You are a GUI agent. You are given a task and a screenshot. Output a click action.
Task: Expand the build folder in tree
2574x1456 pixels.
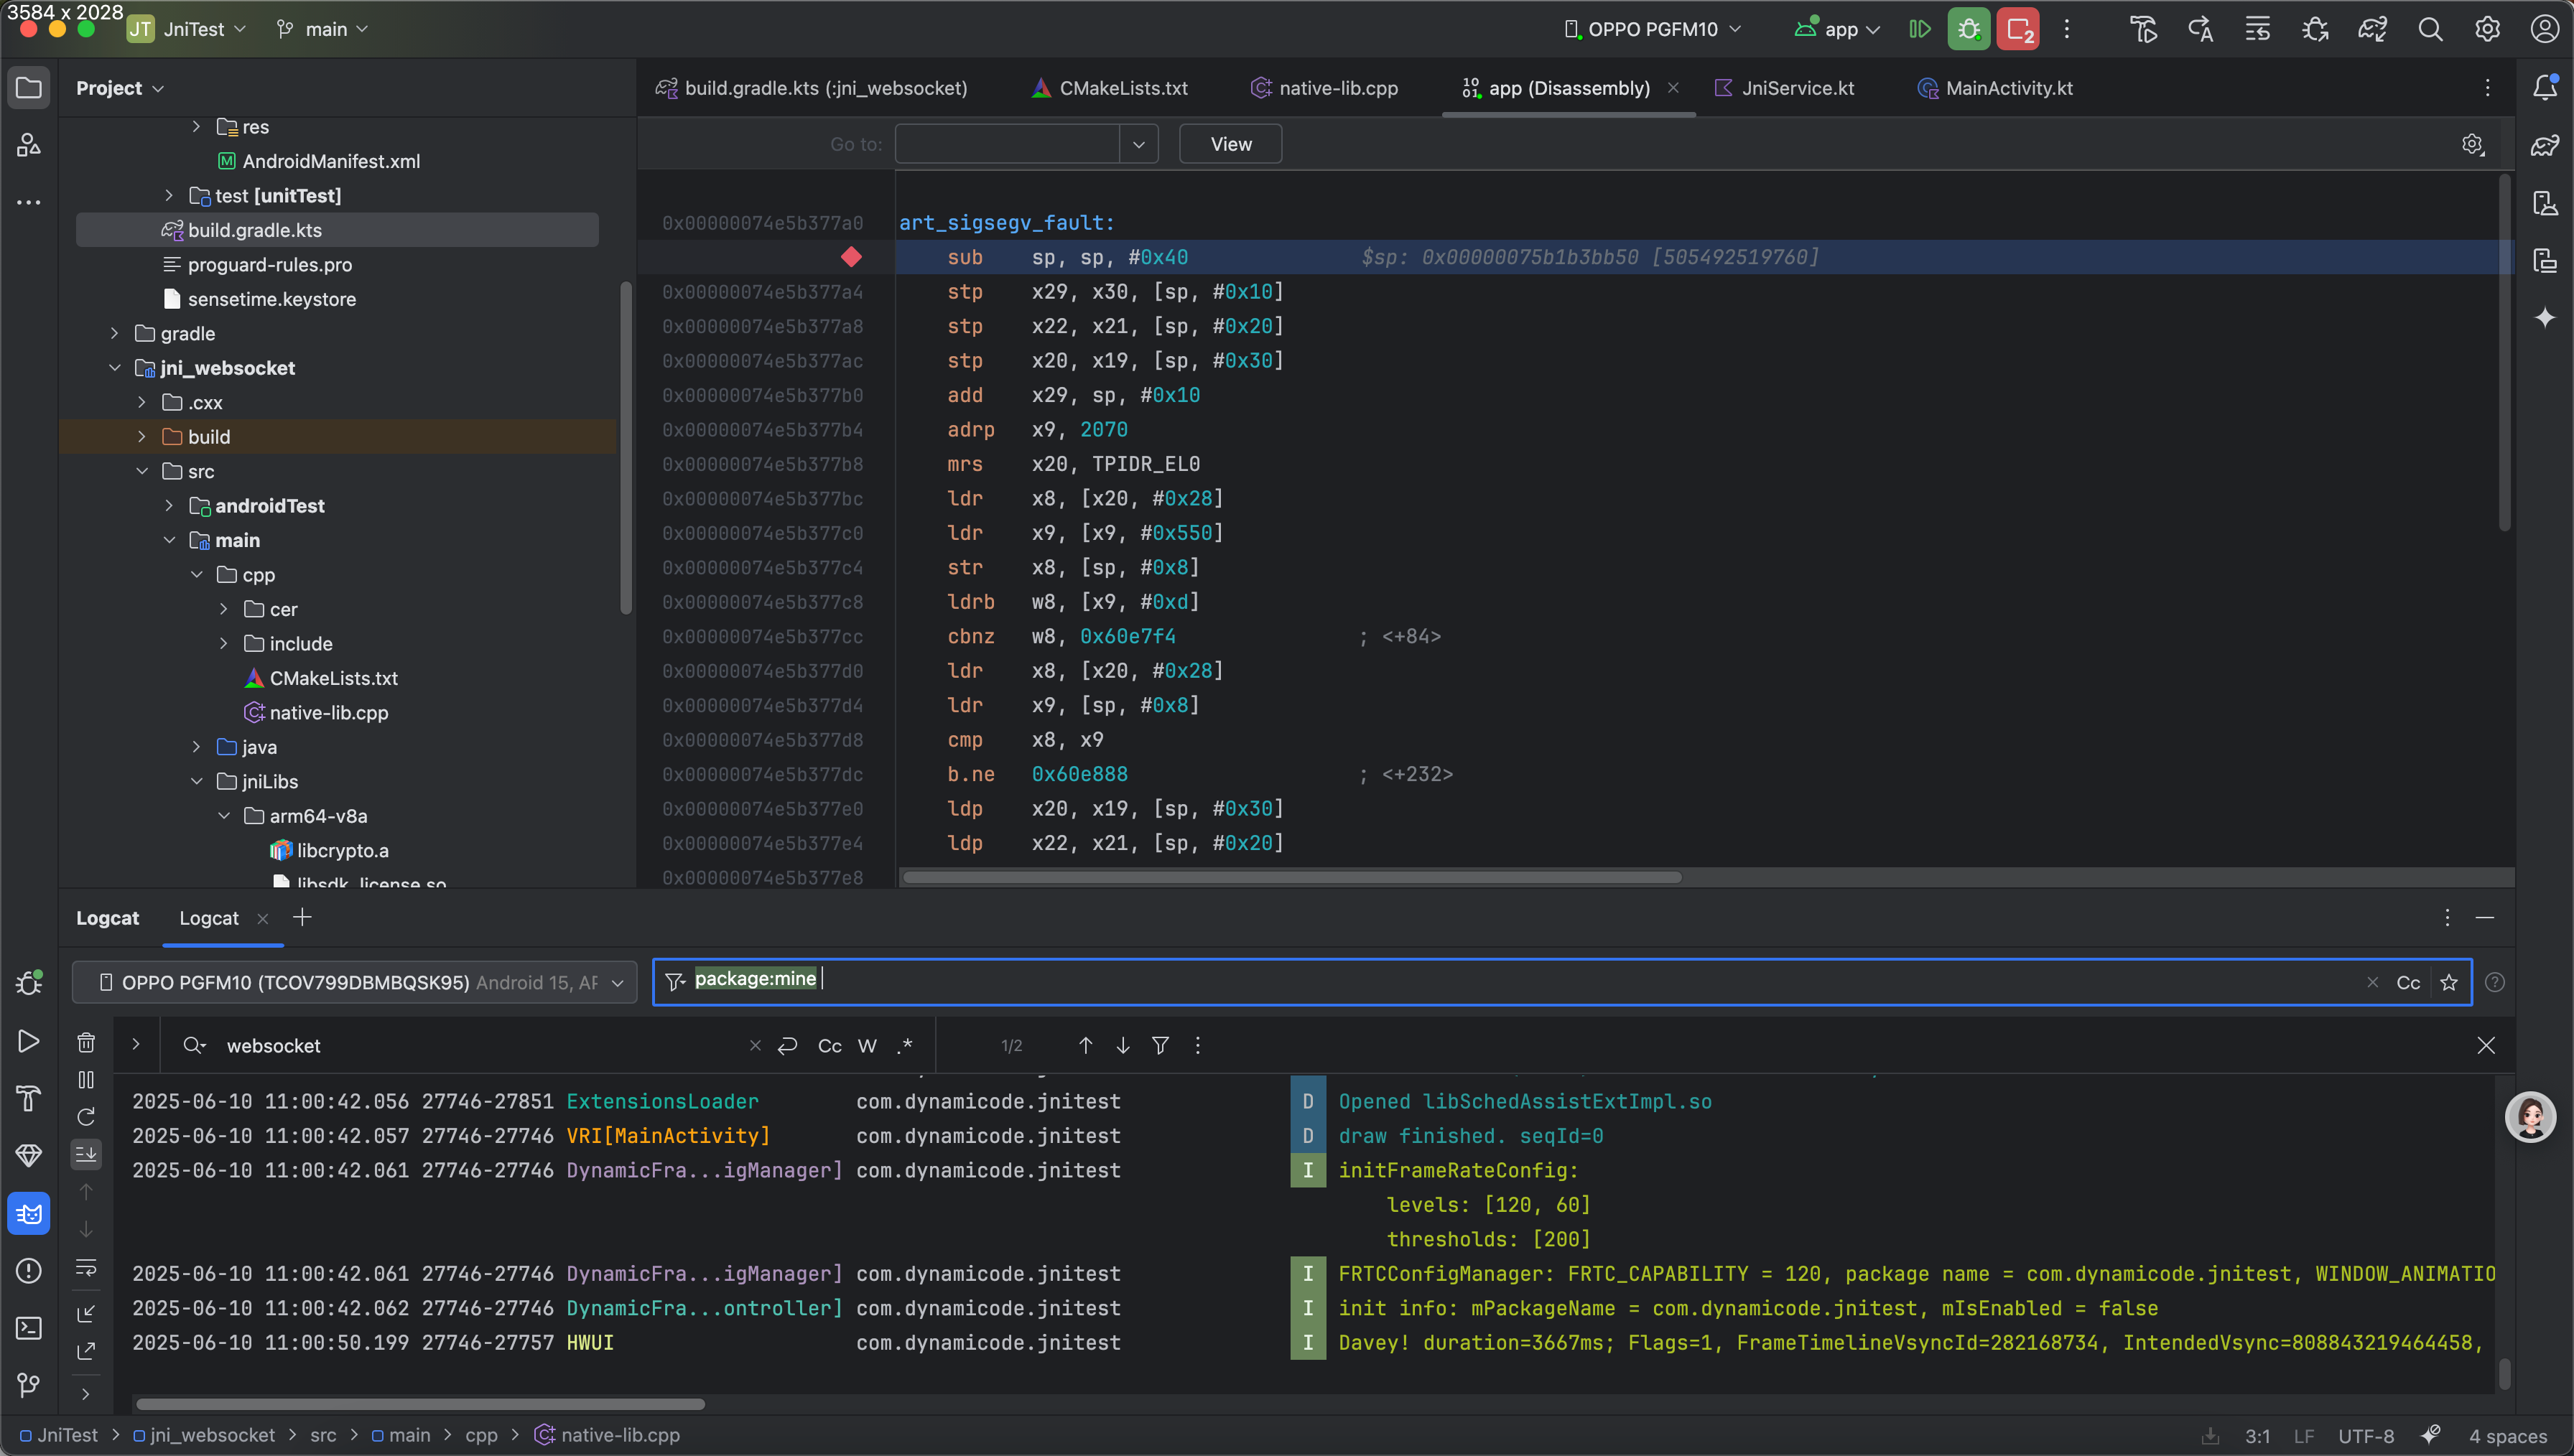pos(142,437)
